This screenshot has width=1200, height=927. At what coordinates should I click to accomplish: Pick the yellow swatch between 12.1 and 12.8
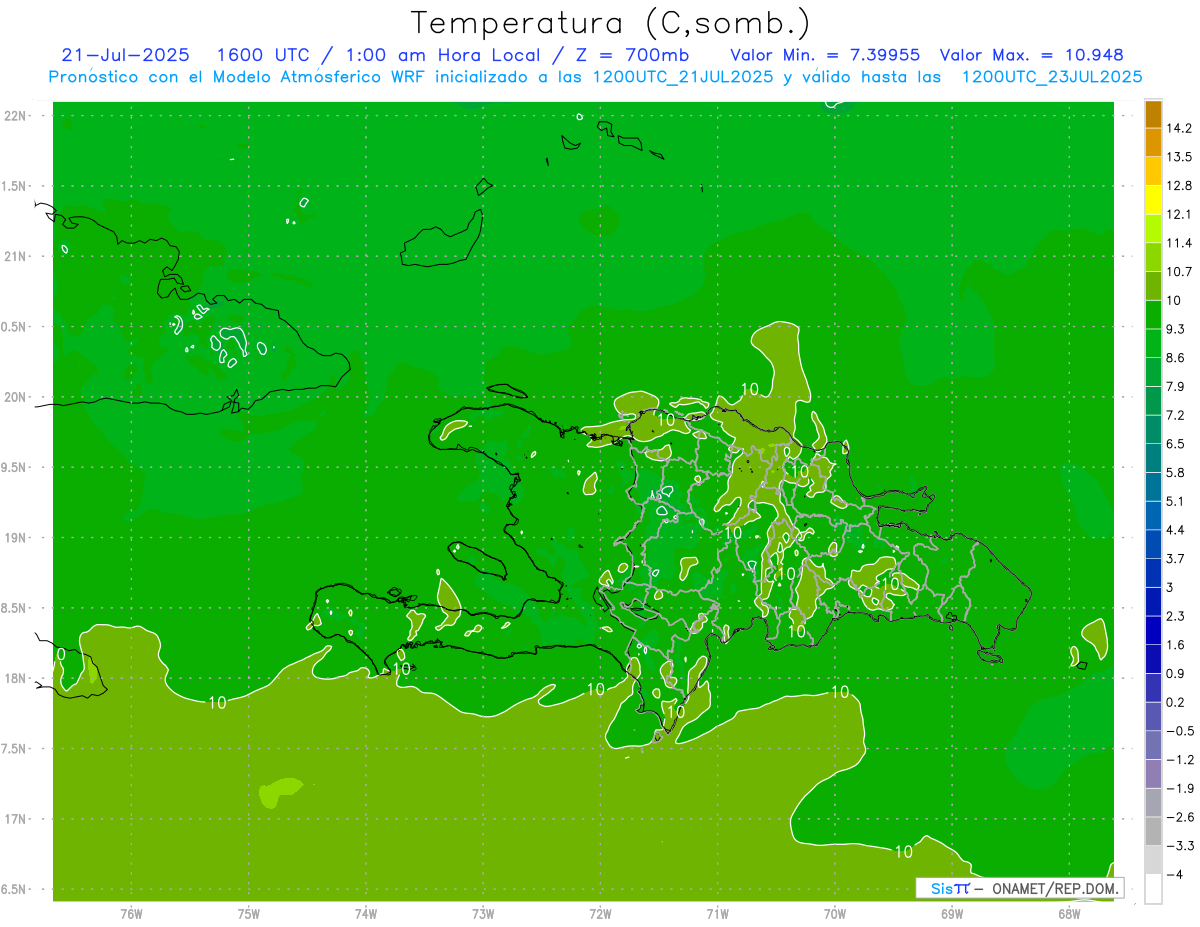1153,200
